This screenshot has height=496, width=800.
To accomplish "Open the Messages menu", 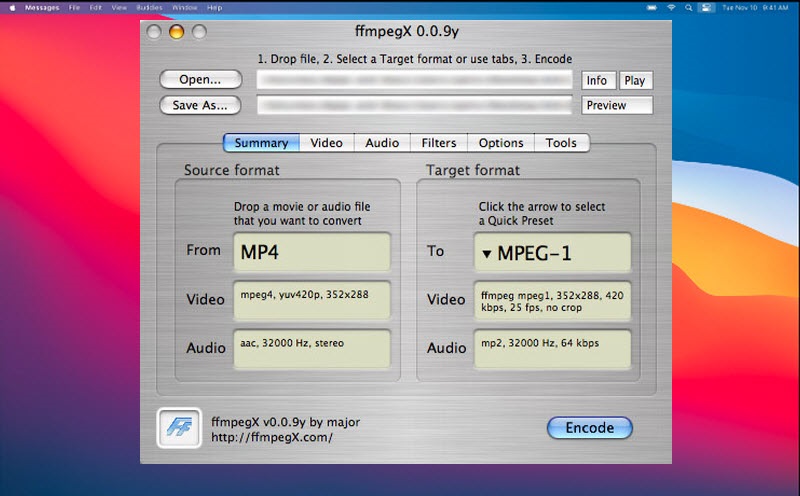I will [x=42, y=8].
